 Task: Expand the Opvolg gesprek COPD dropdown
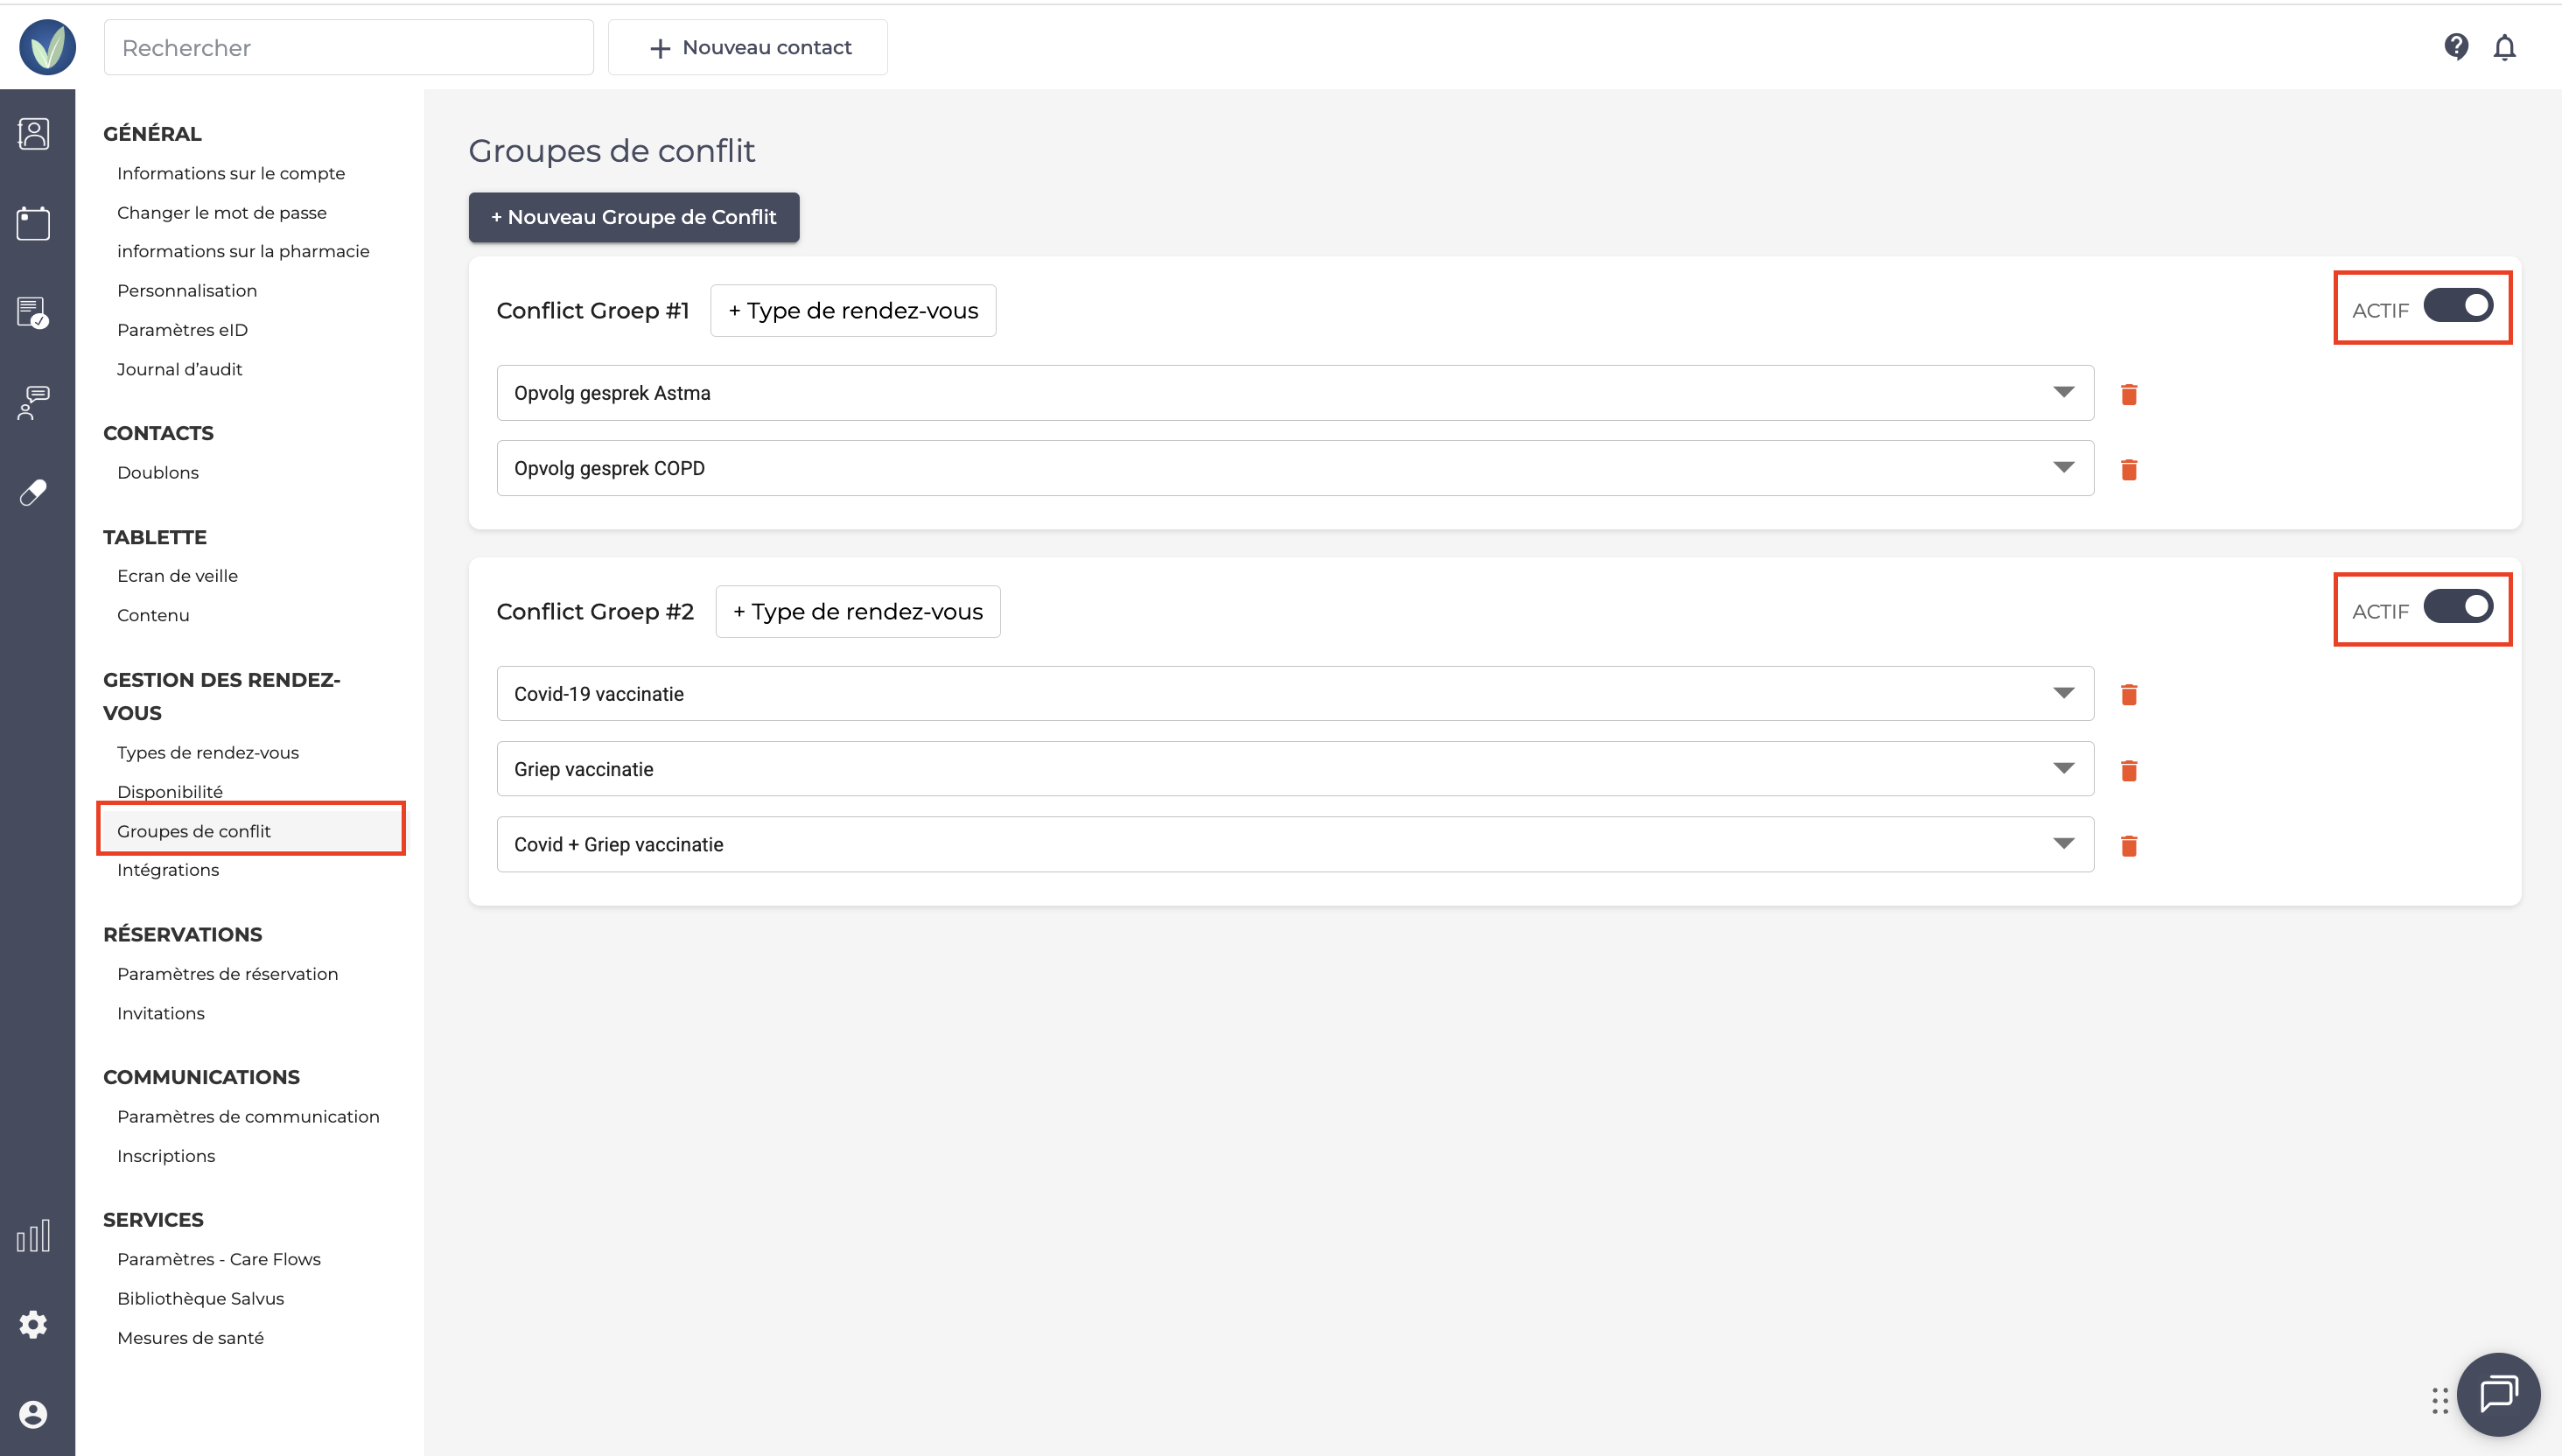point(2063,468)
